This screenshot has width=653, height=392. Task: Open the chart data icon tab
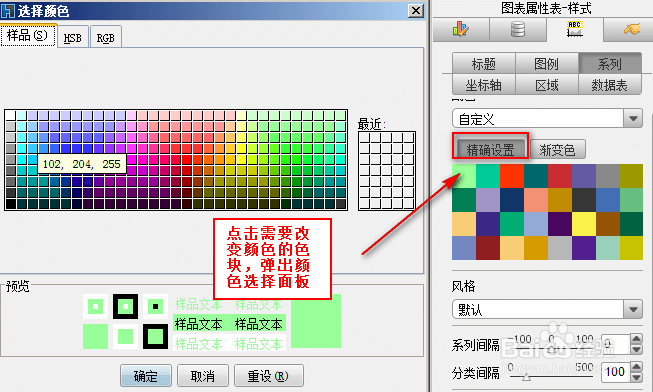click(518, 30)
